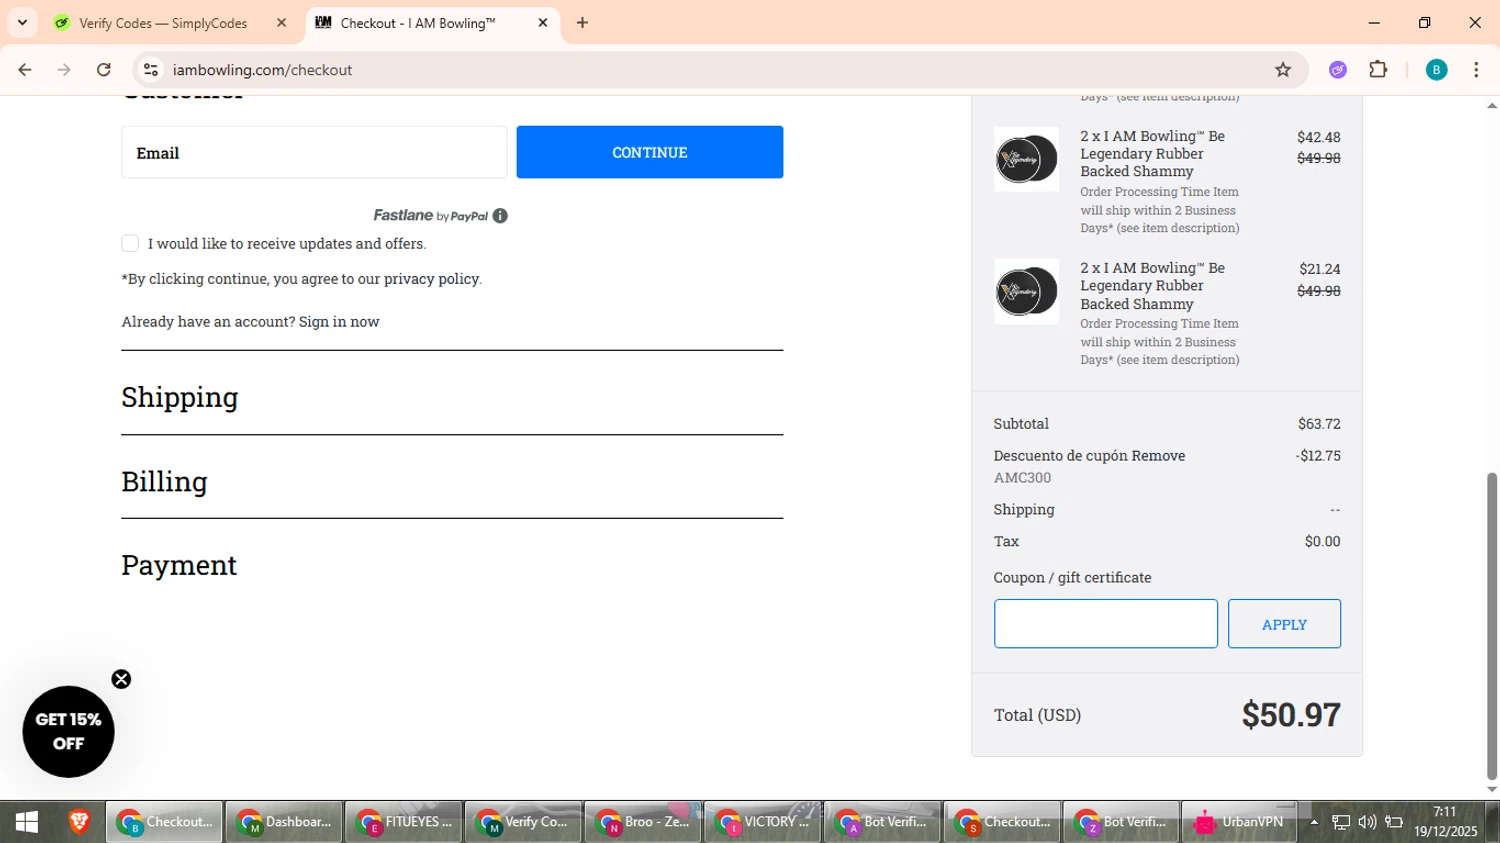
Task: Go back to the previous page
Action: point(25,70)
